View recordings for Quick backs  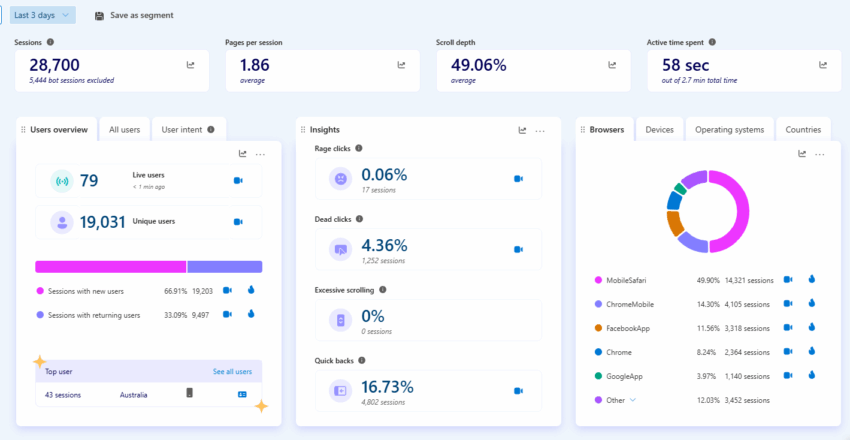(518, 389)
